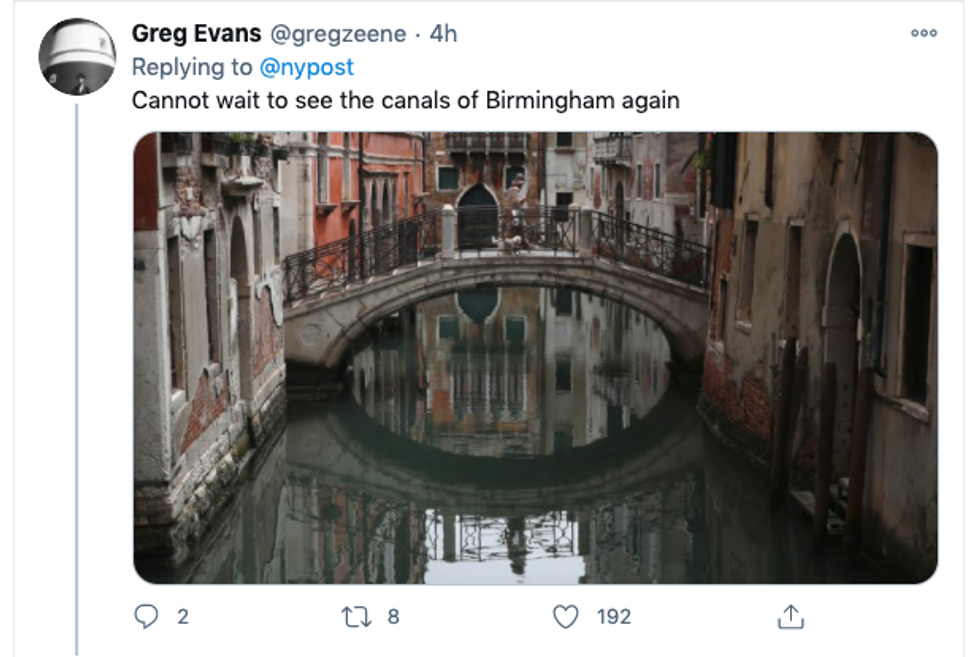Visit the @nypost mention link
This screenshot has width=980, height=657.
point(306,67)
